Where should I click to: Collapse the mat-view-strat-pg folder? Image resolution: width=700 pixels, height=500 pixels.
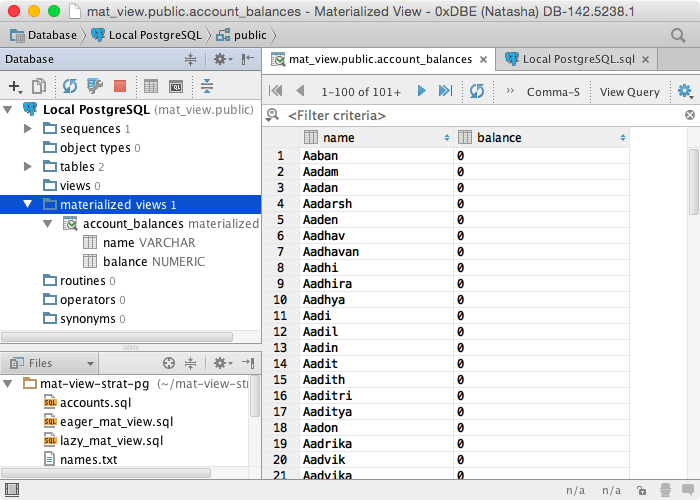click(8, 383)
